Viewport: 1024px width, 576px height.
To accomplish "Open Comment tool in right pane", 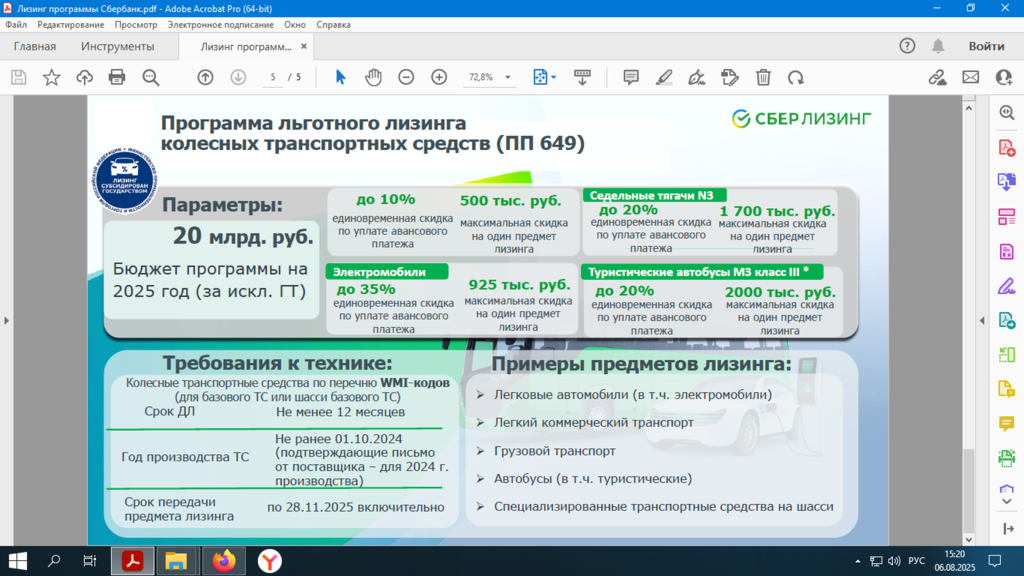I will (1006, 423).
